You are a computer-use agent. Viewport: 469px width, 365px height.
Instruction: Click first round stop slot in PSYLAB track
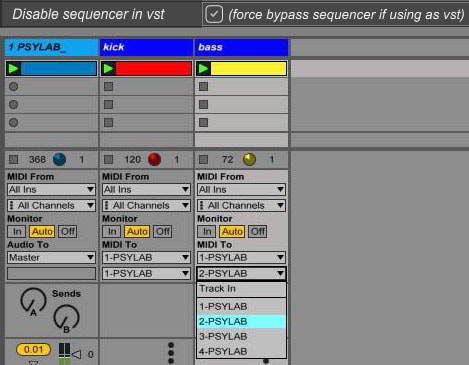13,87
